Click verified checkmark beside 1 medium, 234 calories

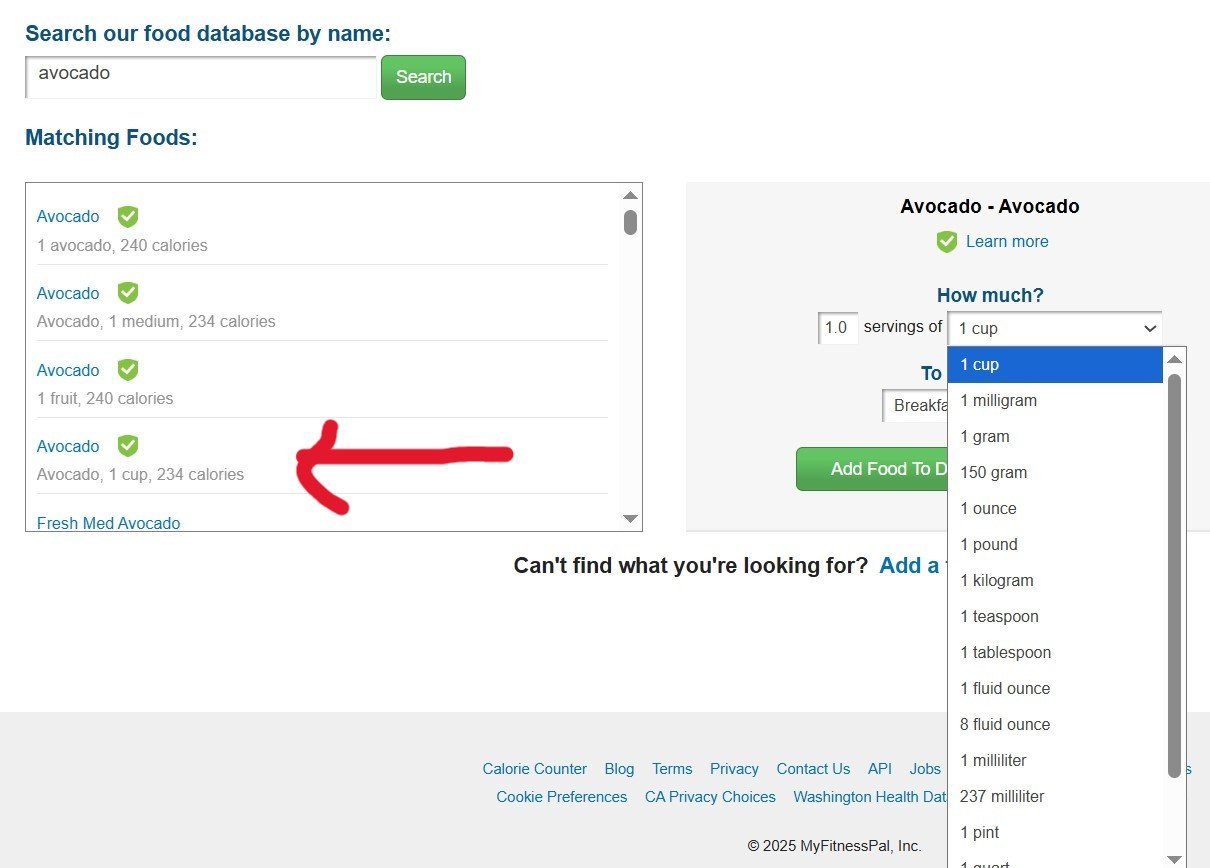(x=128, y=293)
